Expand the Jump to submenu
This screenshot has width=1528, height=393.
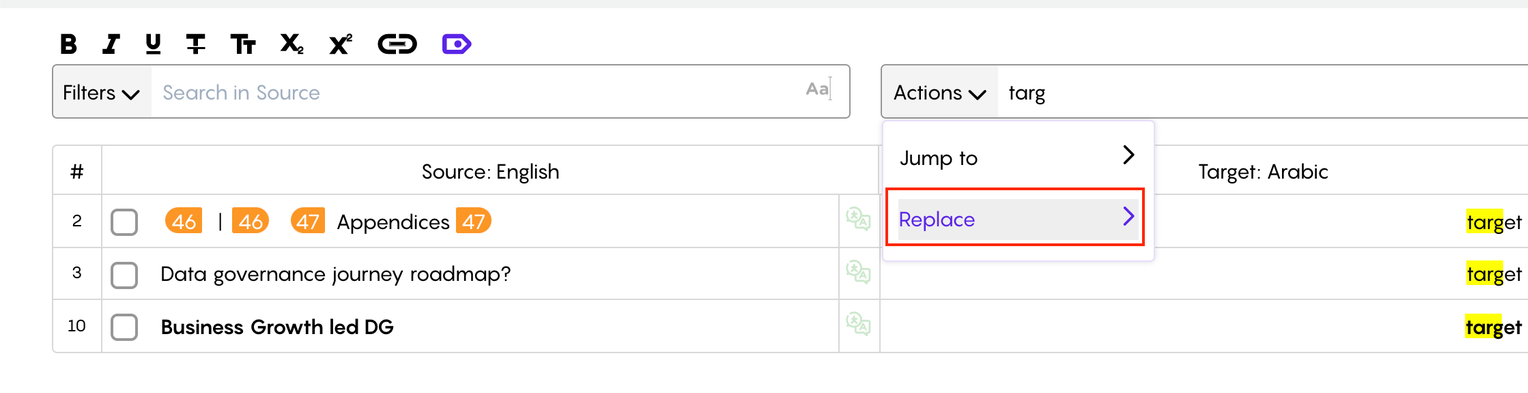[1018, 157]
